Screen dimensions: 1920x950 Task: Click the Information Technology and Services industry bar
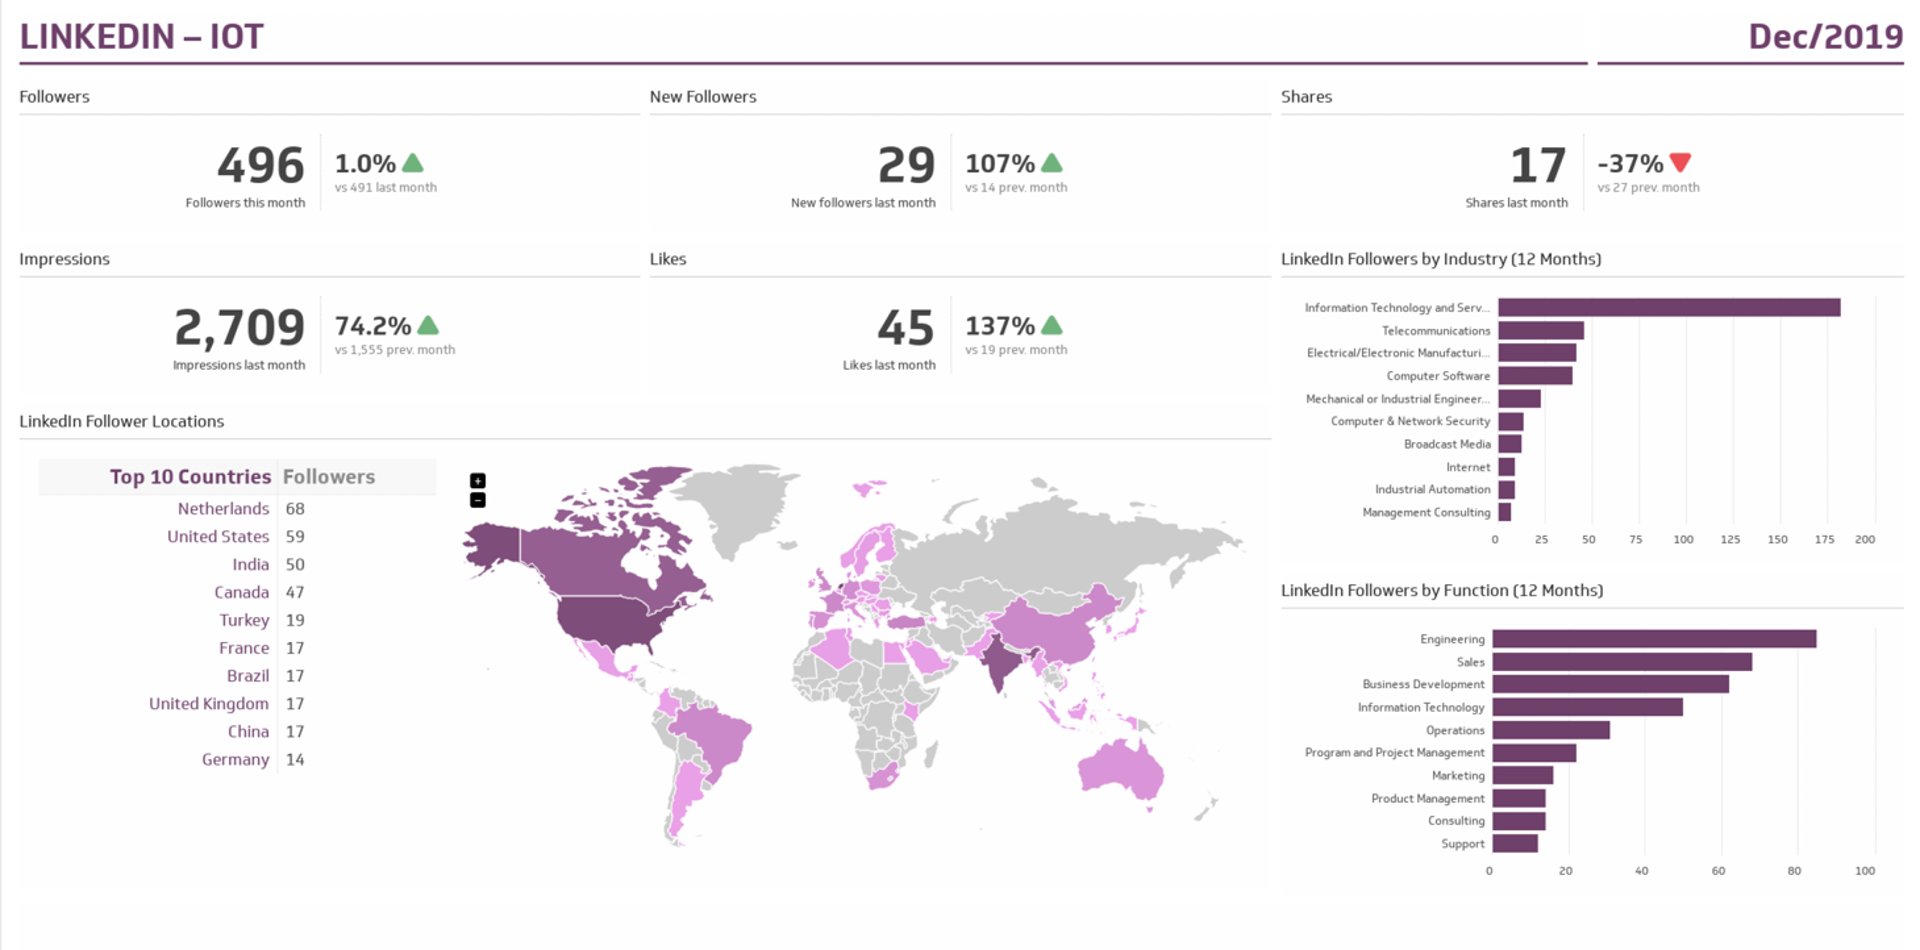click(x=1668, y=308)
